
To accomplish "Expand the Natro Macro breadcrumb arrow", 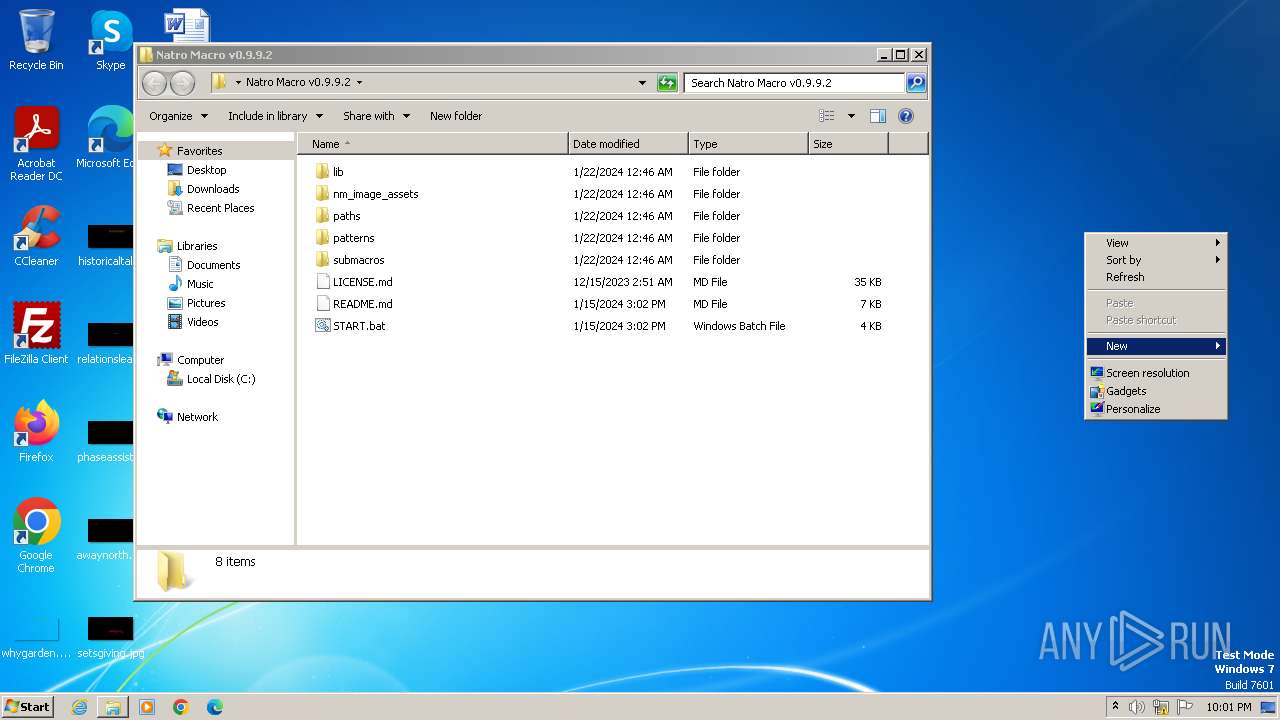I will coord(360,83).
